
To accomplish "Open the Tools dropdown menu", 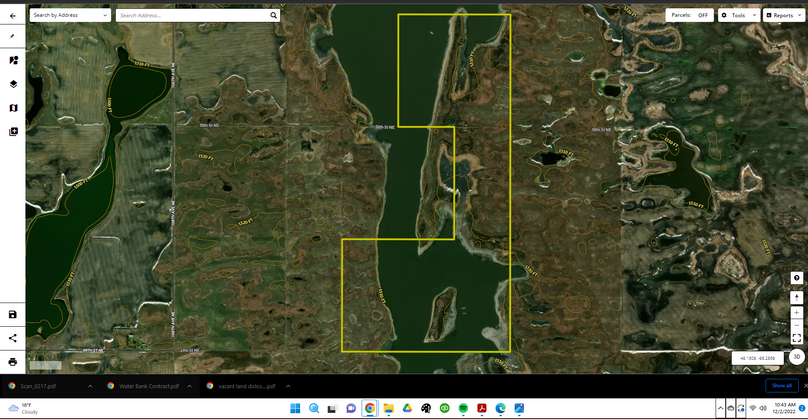I will (738, 15).
